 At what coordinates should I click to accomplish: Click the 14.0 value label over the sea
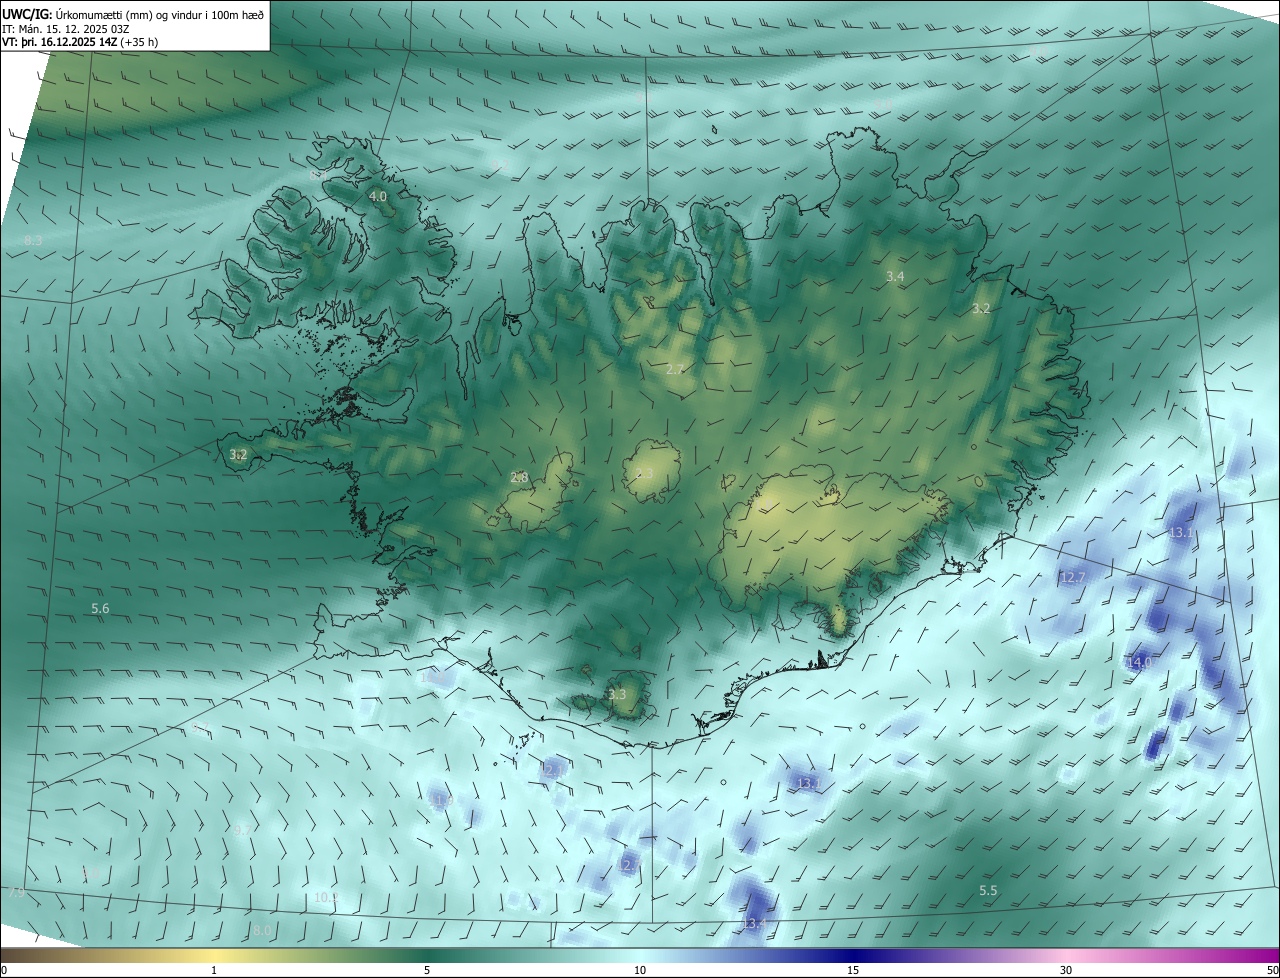click(1139, 662)
